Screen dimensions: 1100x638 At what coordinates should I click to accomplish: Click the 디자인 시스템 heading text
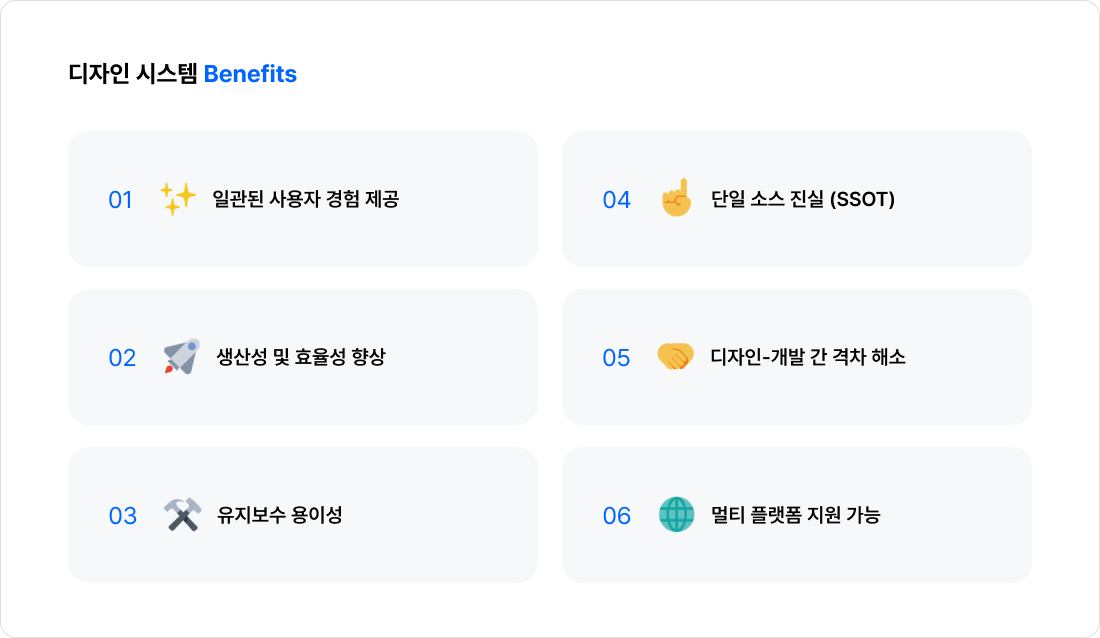pos(132,74)
